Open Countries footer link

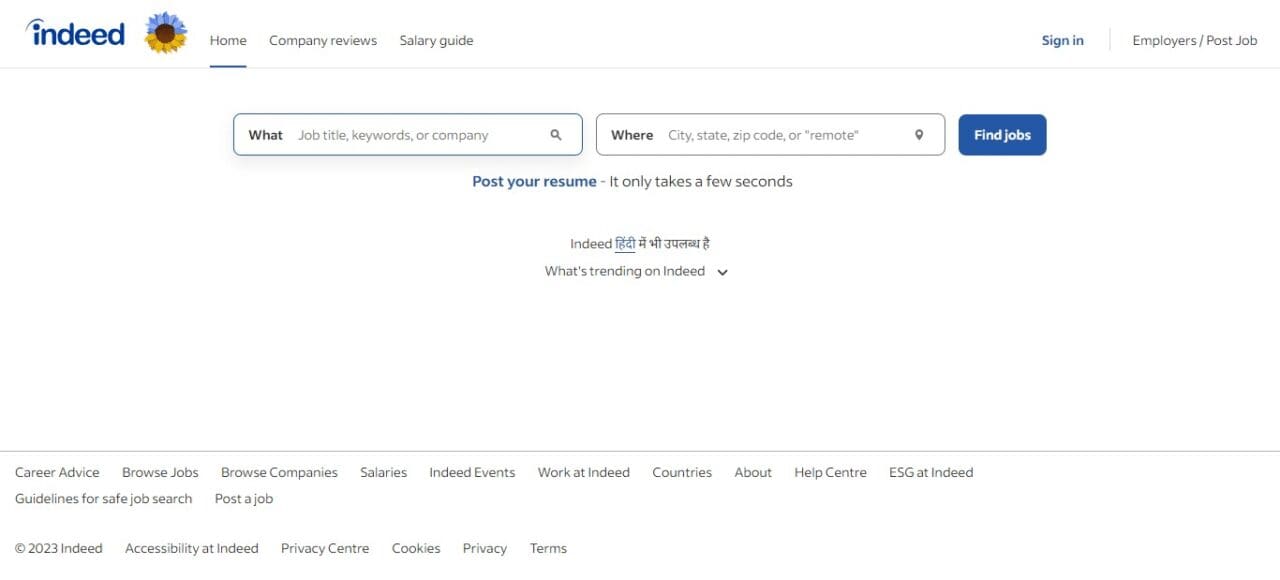[682, 473]
